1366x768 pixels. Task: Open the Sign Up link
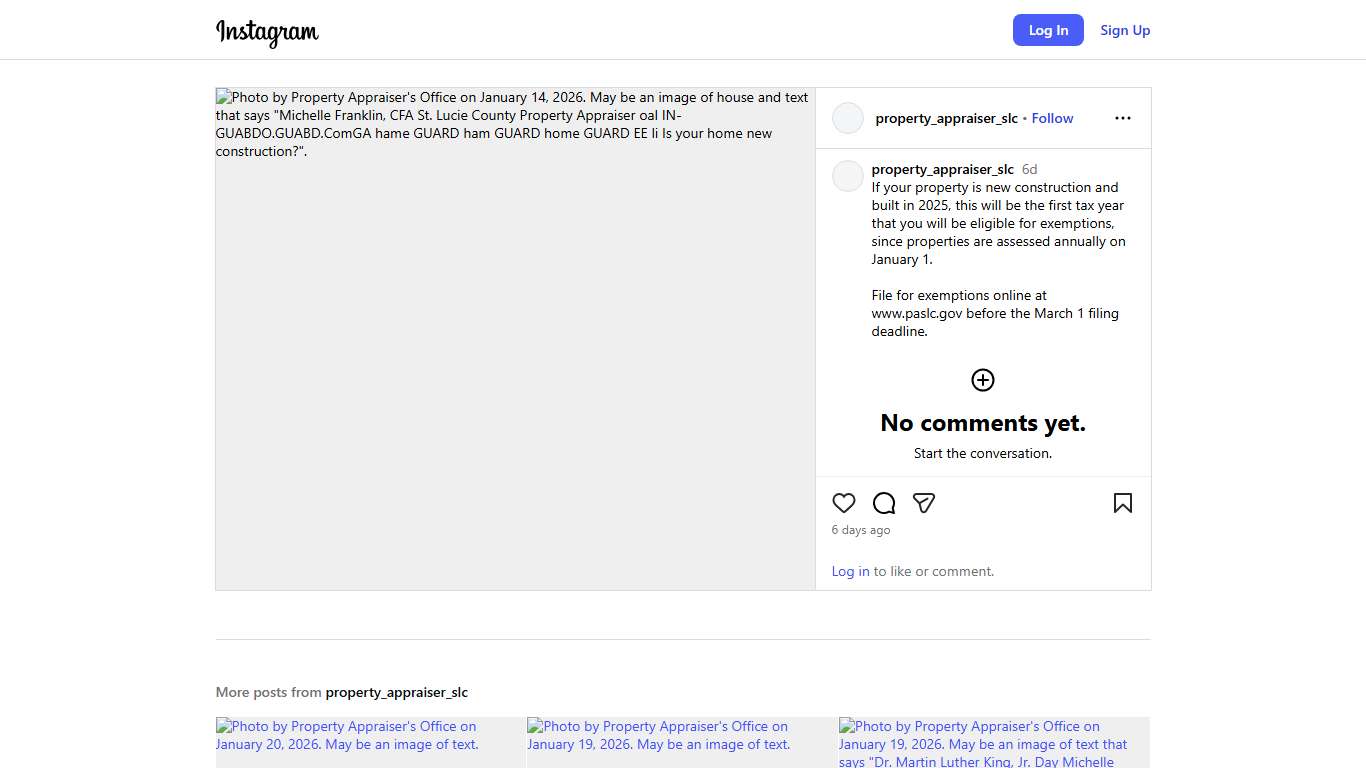click(x=1125, y=30)
